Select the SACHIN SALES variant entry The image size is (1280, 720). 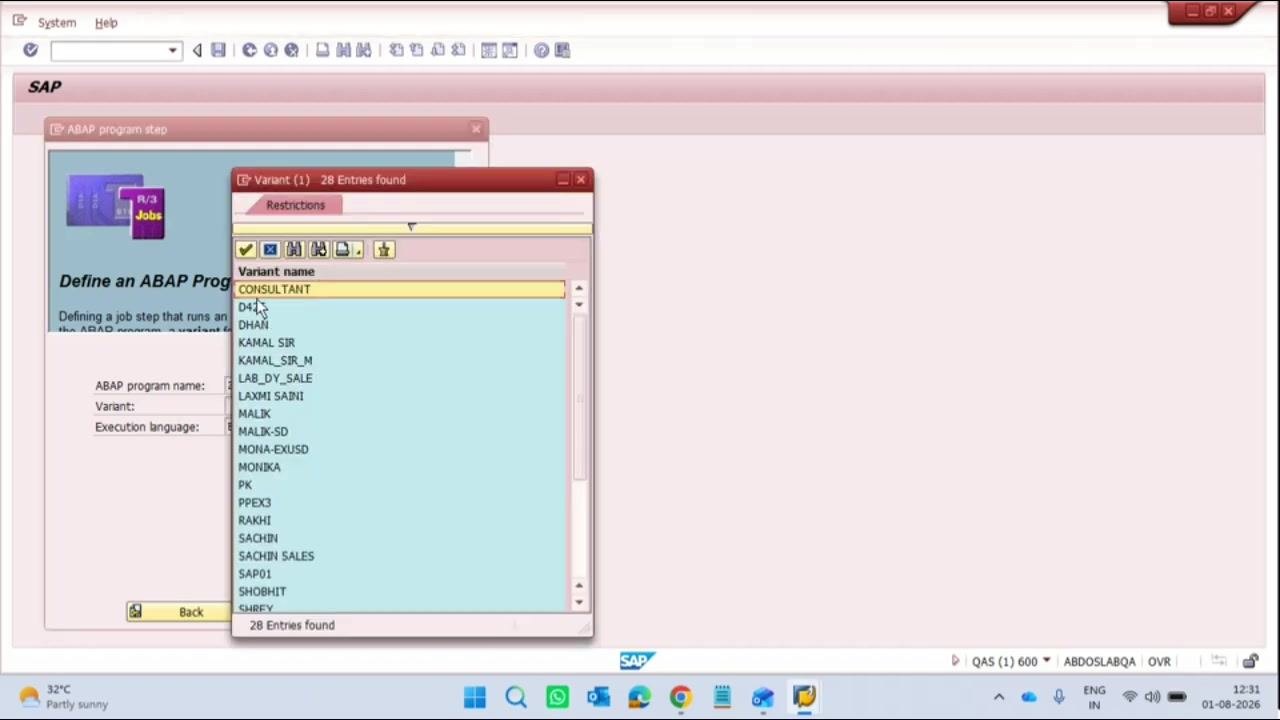tap(401, 556)
